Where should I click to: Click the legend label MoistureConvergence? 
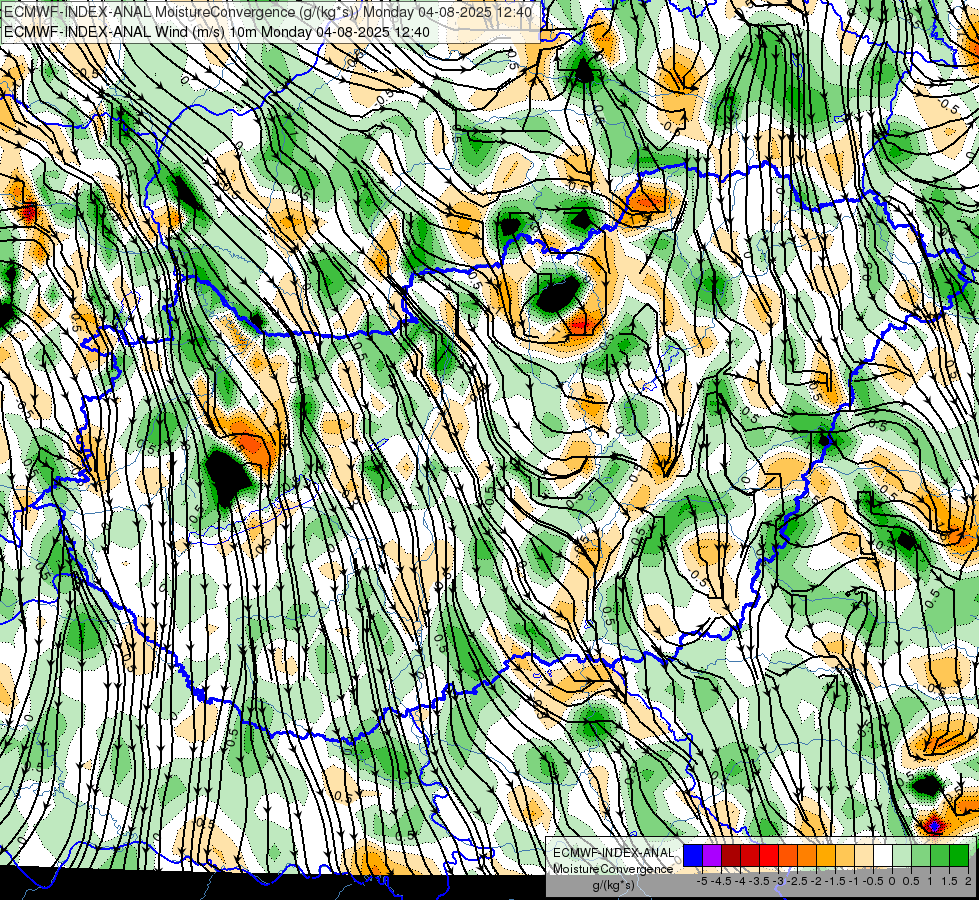613,869
